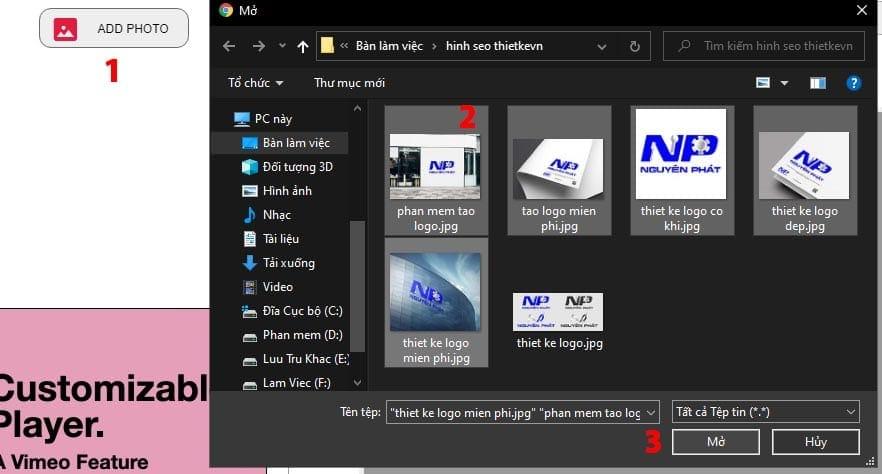Expand the address bar history dropdown
882x474 pixels.
tap(602, 47)
